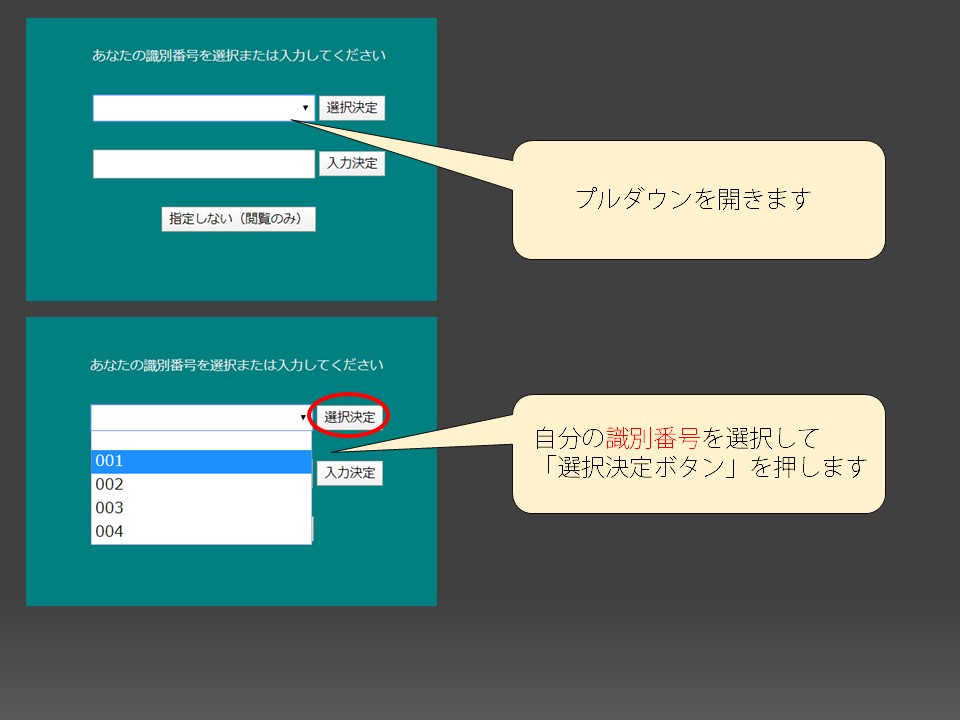Select option 004 from the open list
Screen dimensions: 960x720
200,531
